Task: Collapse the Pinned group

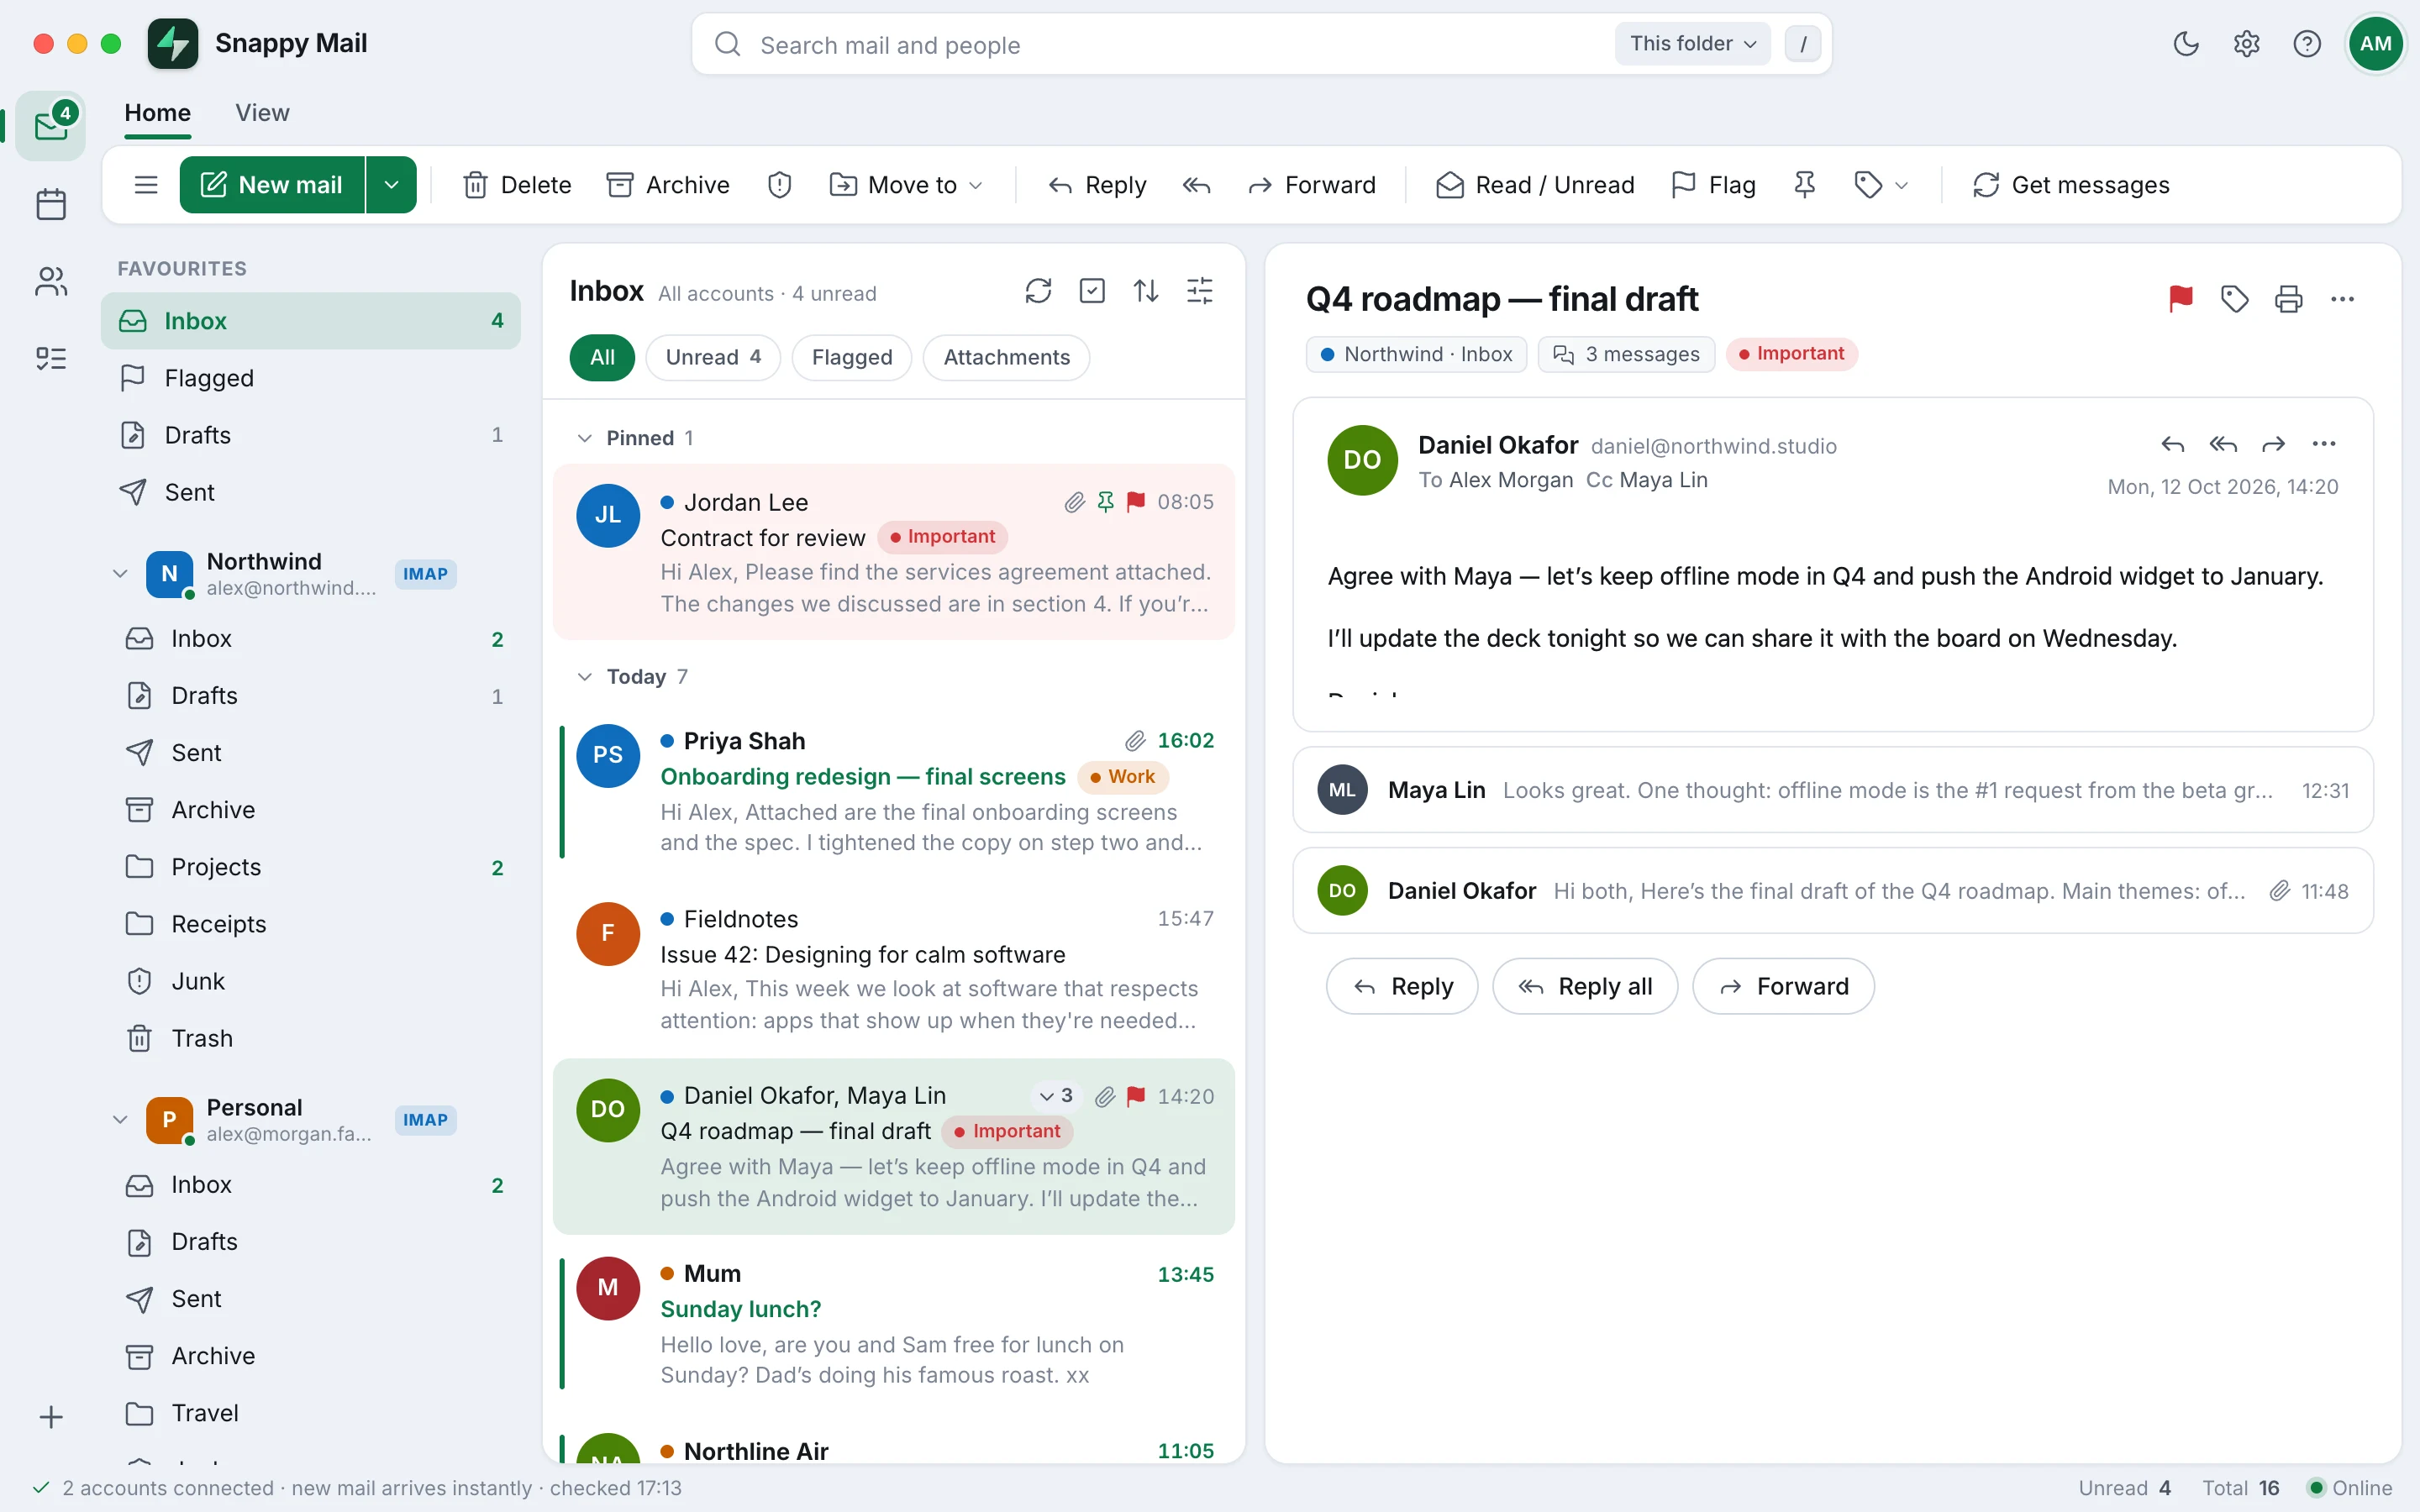Action: tap(585, 438)
